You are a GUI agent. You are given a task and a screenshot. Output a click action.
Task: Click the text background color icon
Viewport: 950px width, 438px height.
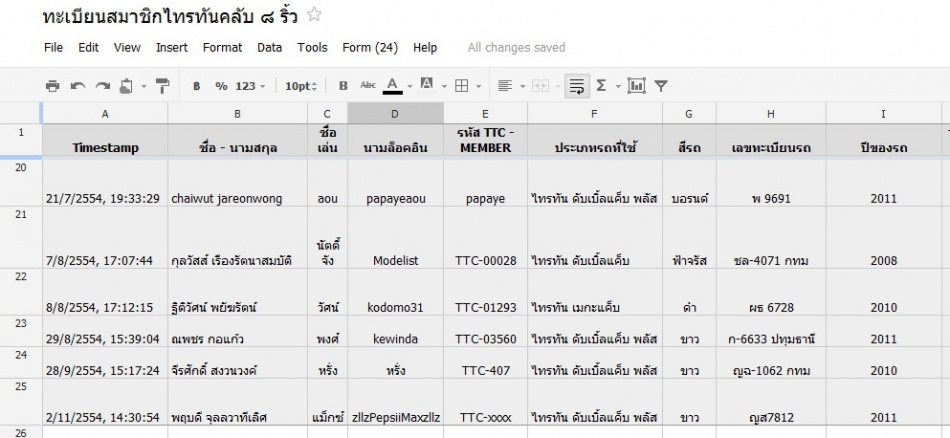427,85
